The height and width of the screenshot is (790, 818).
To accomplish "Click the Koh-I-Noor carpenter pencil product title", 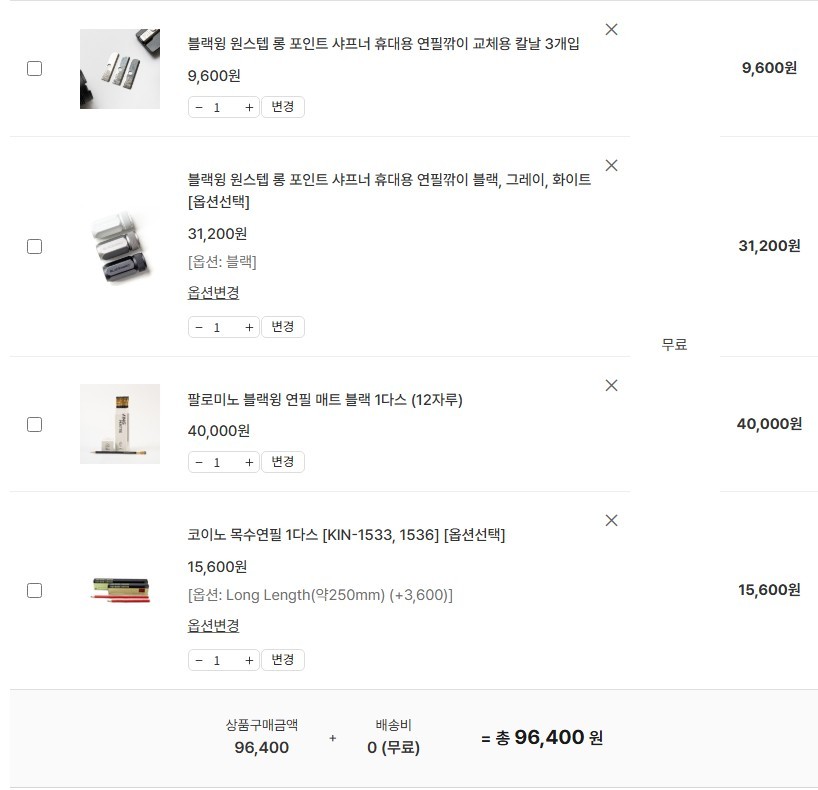I will point(346,535).
